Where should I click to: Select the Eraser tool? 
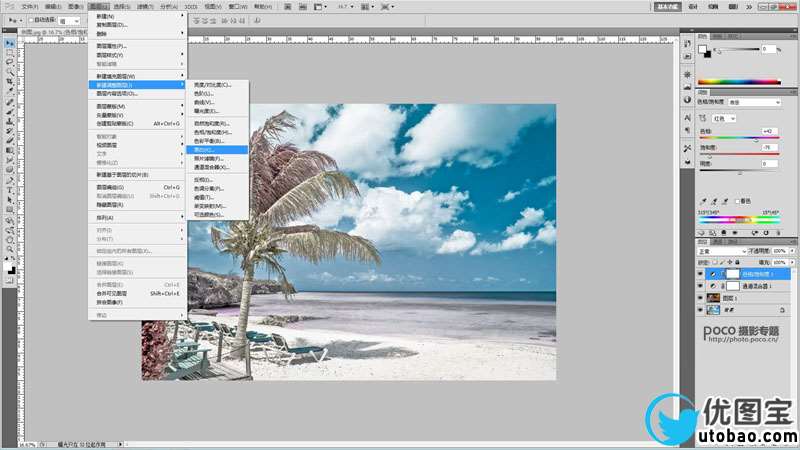tap(10, 141)
